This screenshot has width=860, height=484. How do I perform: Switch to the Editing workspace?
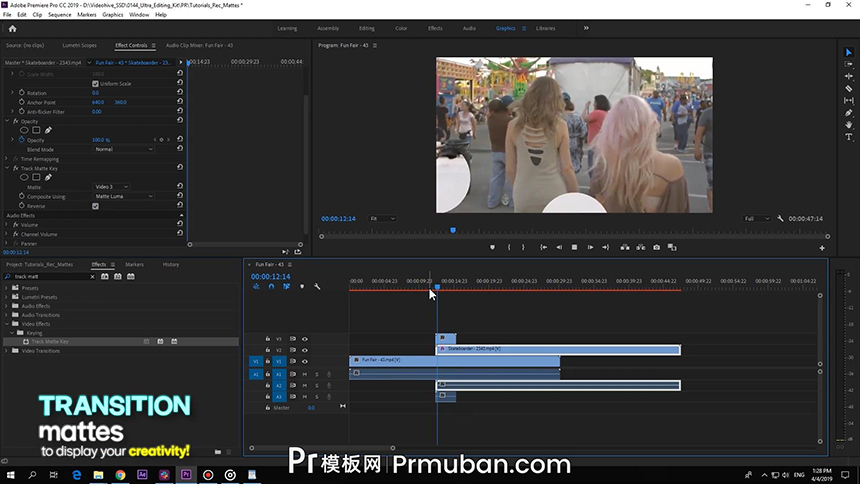(x=366, y=28)
